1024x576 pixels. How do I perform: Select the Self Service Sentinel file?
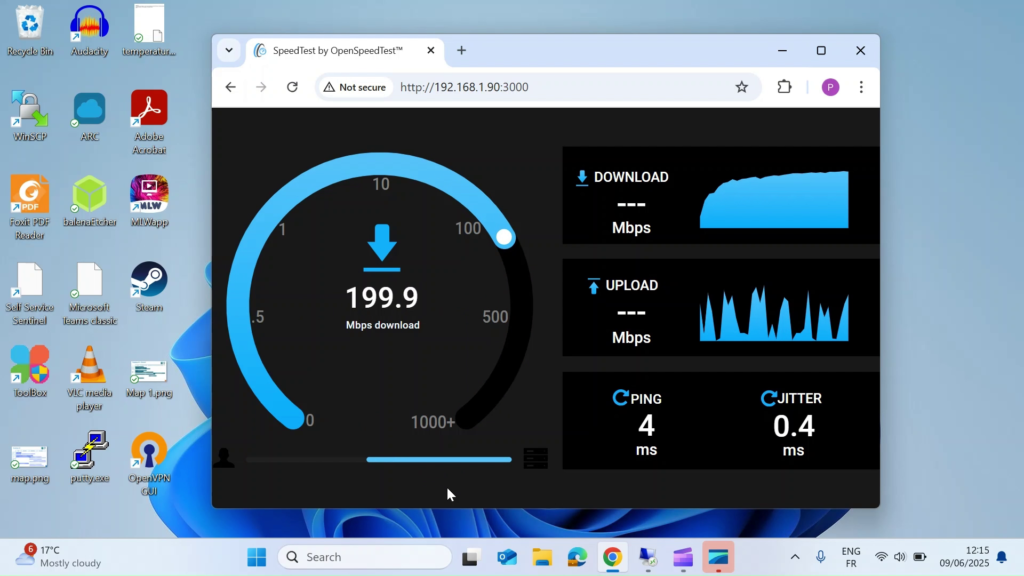(x=30, y=294)
